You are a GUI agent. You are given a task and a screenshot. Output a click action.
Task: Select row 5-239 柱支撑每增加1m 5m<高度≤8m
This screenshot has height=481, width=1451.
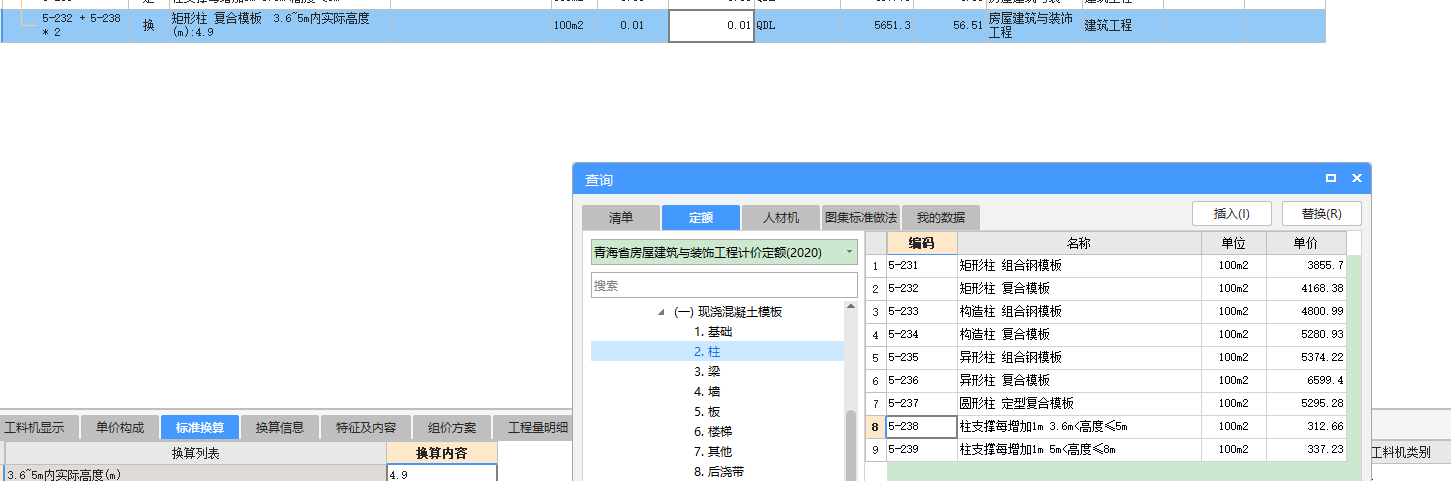pyautogui.click(x=1105, y=450)
